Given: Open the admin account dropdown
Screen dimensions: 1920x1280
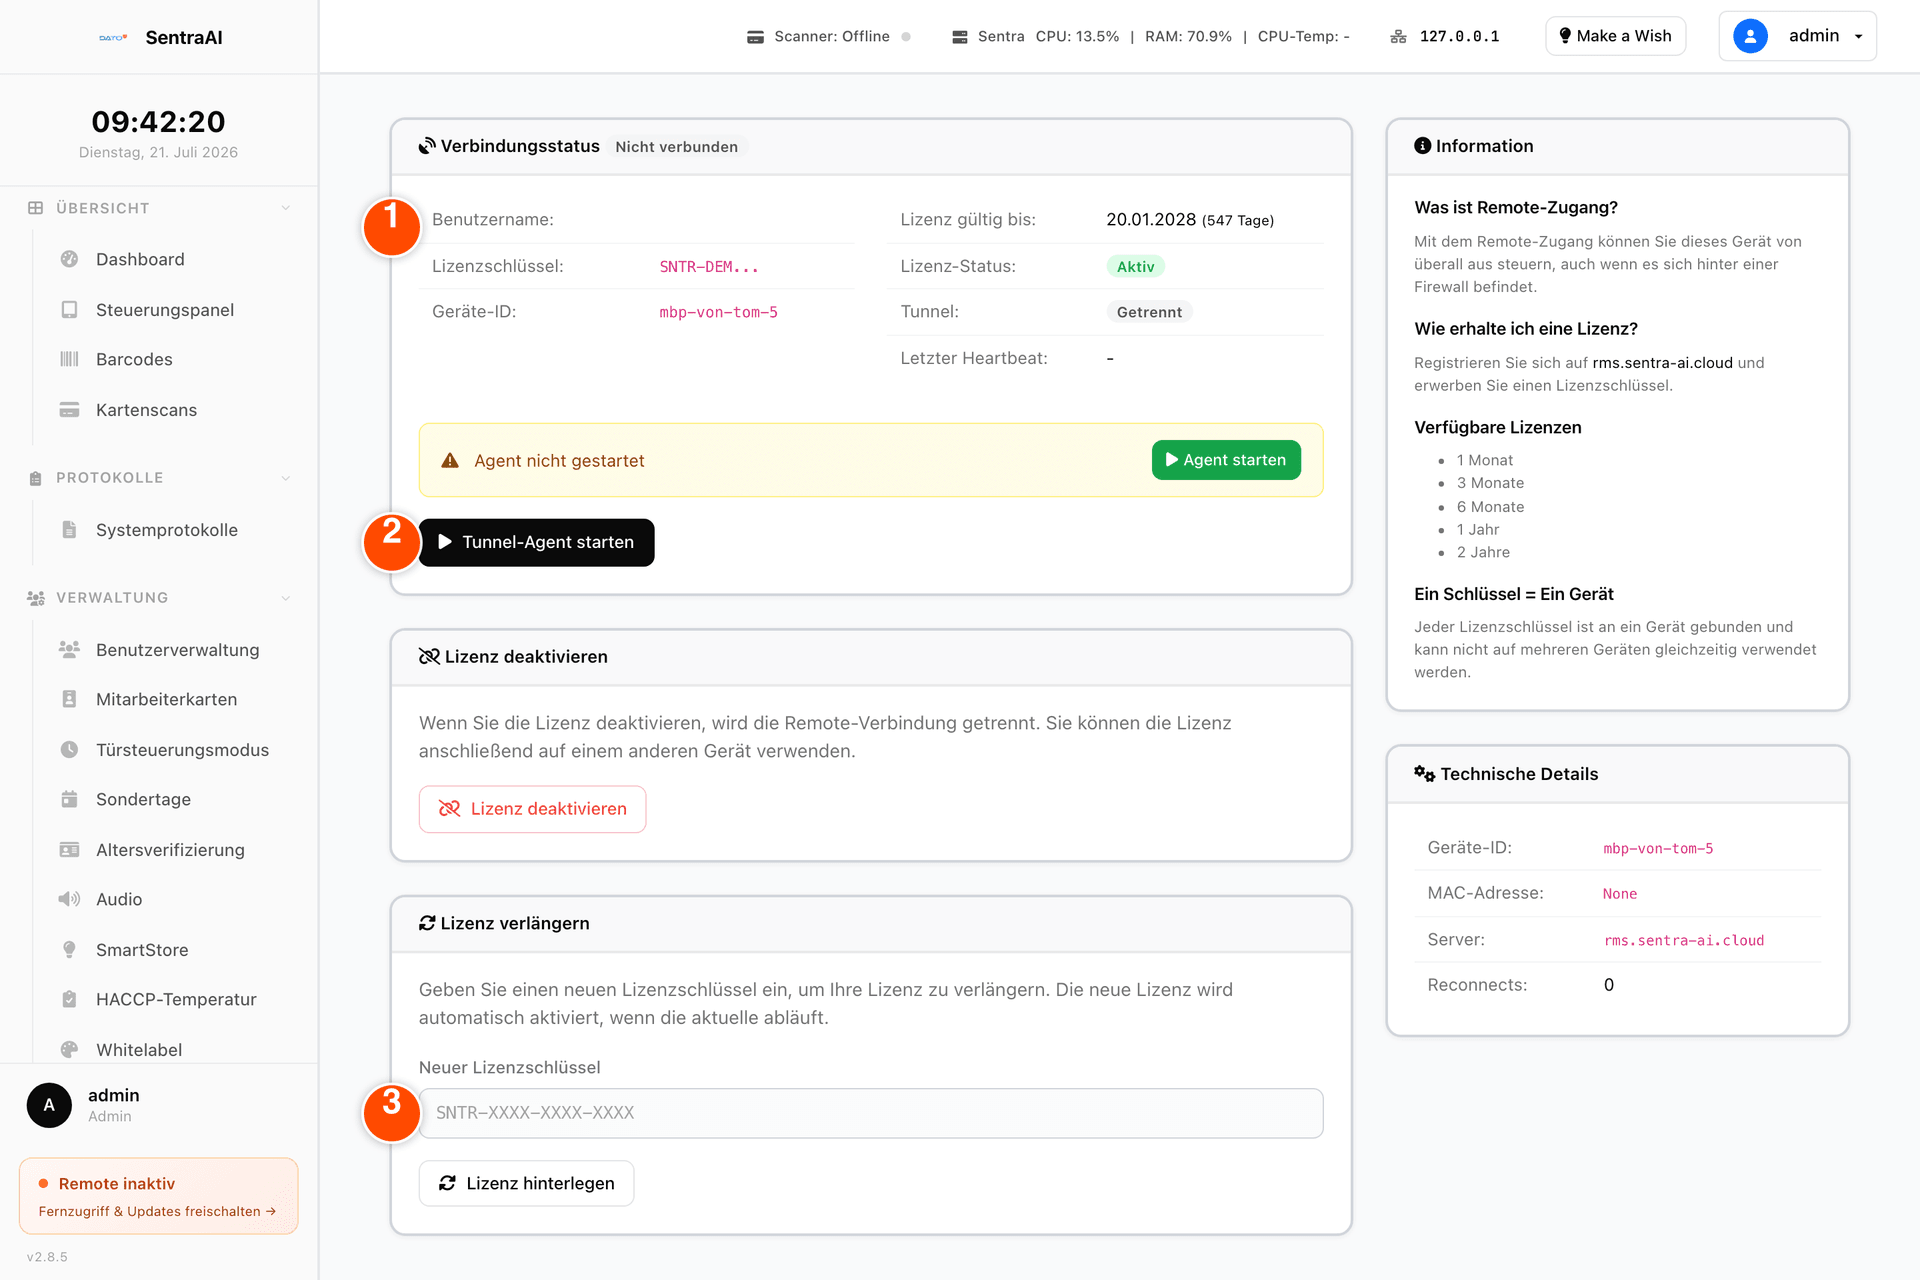Looking at the screenshot, I should coord(1797,36).
